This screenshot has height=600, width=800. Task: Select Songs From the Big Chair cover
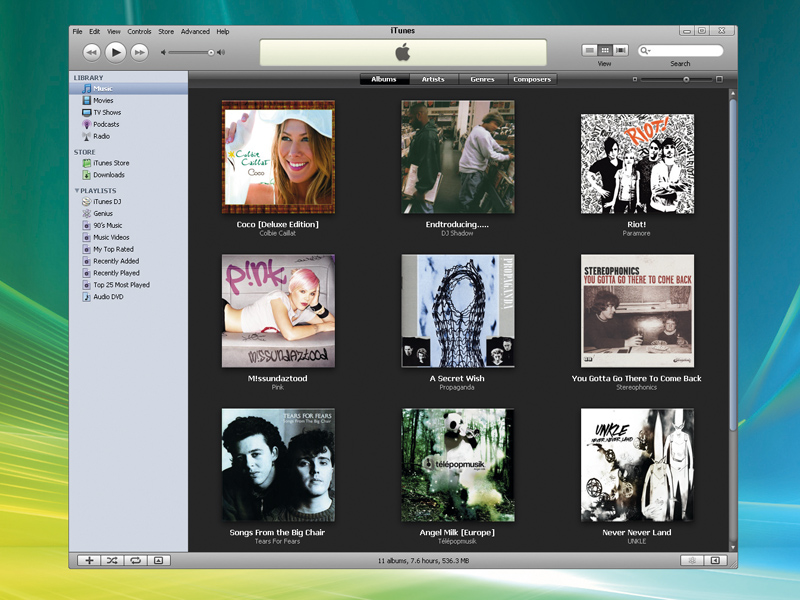(x=279, y=465)
